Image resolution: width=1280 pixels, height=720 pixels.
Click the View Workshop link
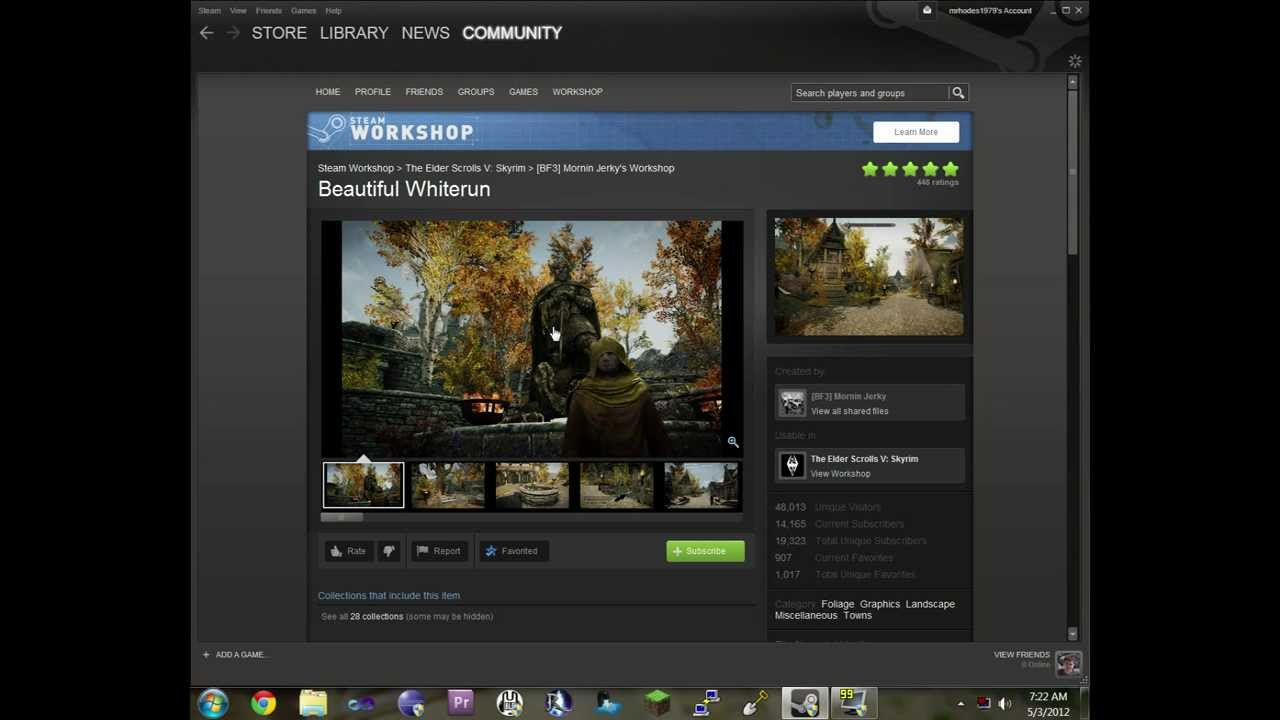(840, 474)
